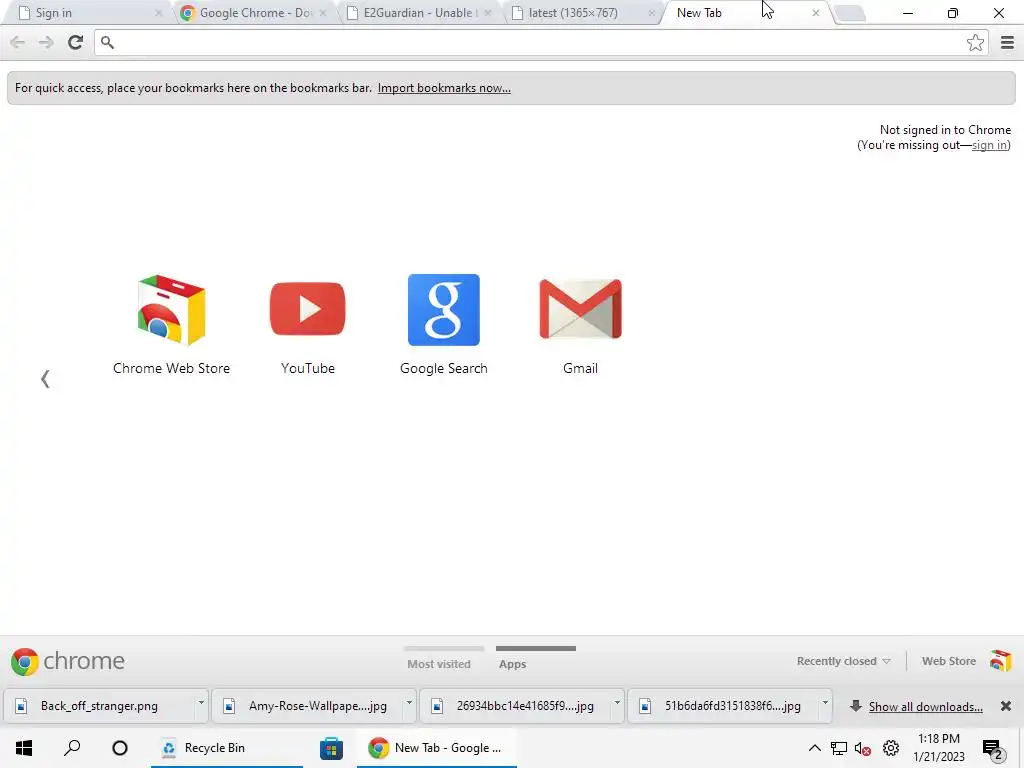This screenshot has height=768, width=1024.
Task: Open the Windows Start menu
Action: 24,748
